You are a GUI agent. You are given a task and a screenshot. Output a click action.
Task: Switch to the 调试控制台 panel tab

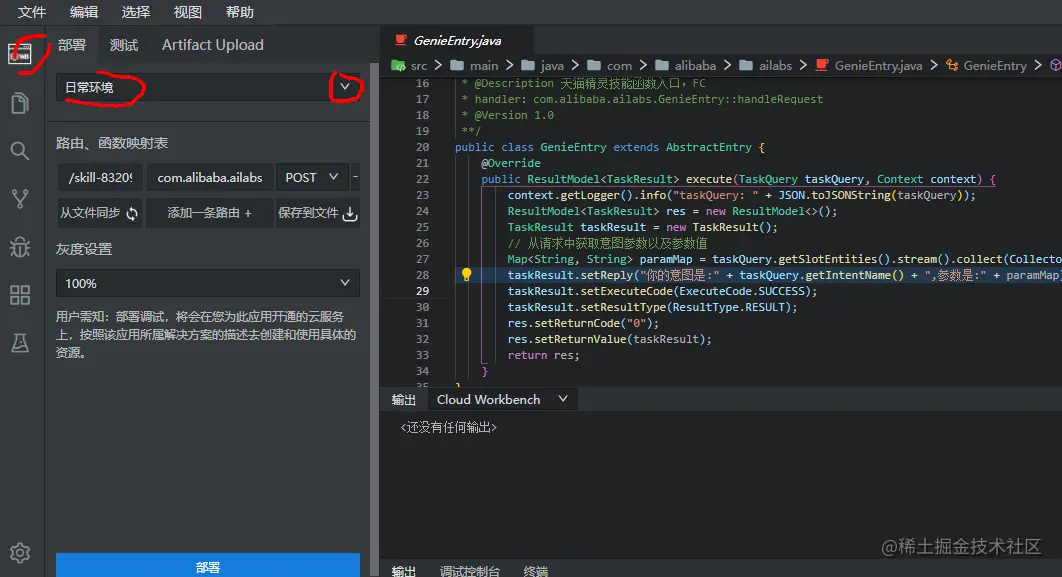[x=469, y=571]
